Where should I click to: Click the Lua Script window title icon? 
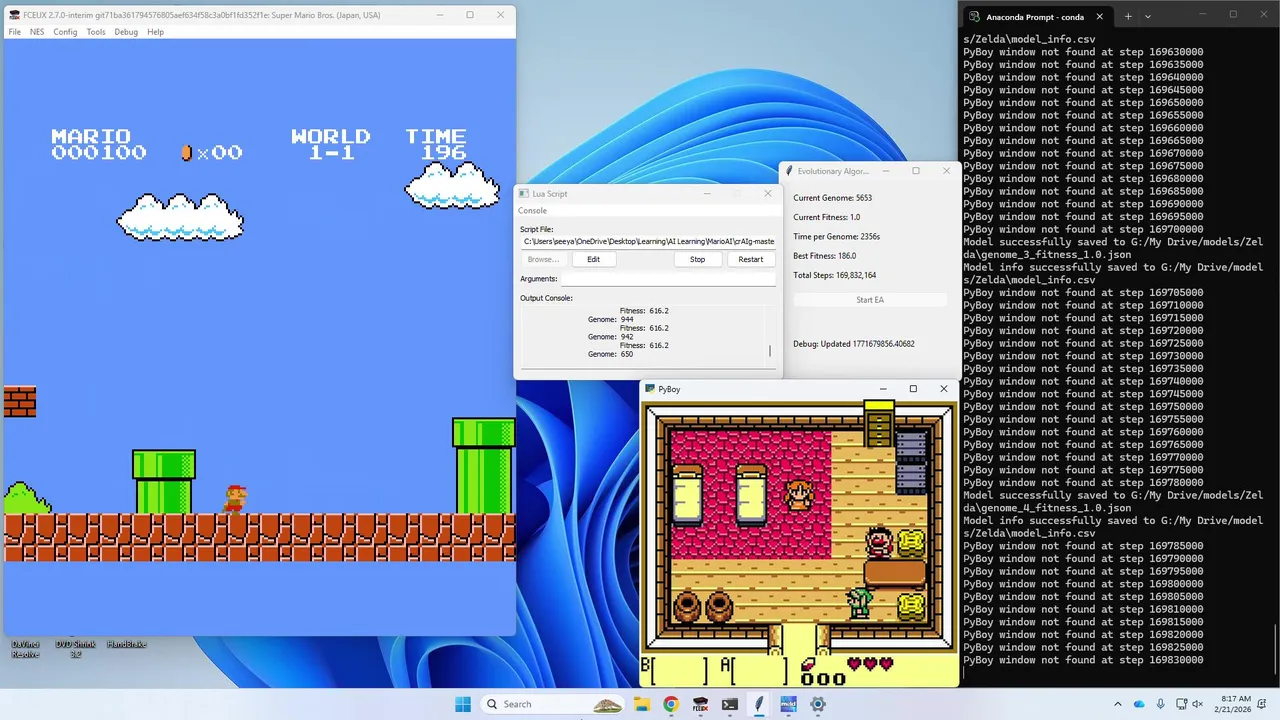coord(523,193)
